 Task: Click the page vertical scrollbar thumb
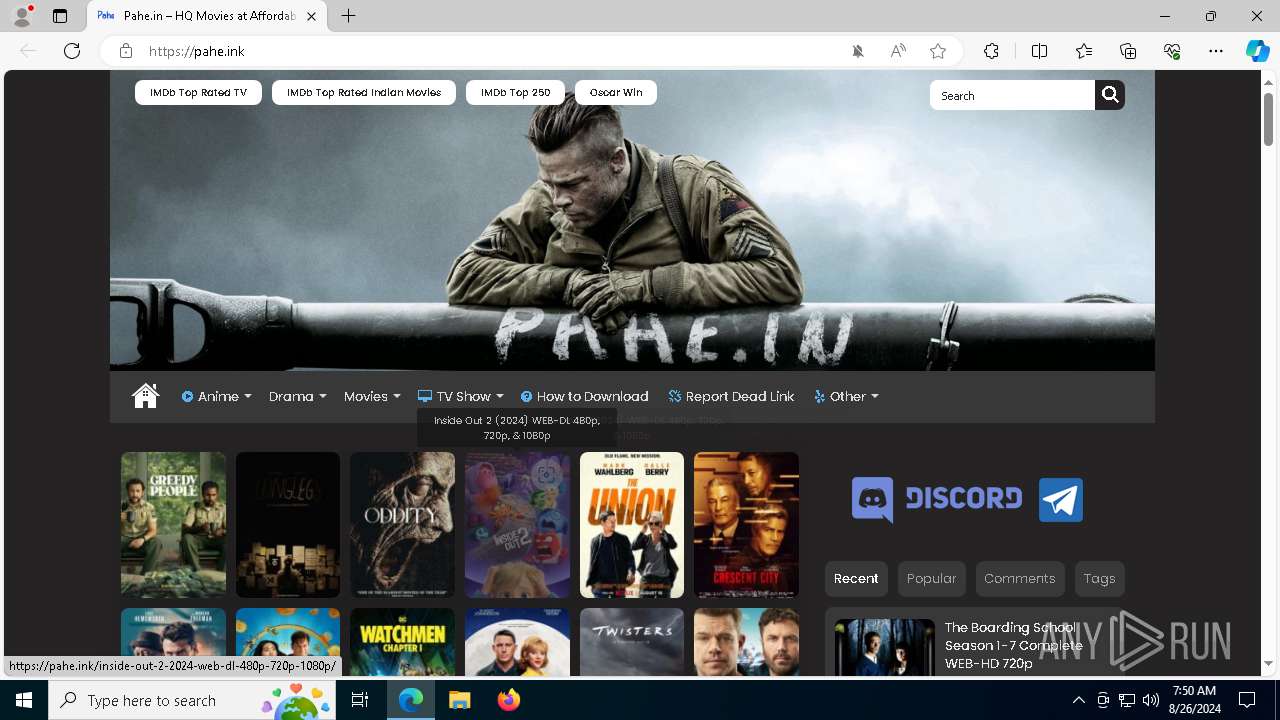pos(1269,118)
